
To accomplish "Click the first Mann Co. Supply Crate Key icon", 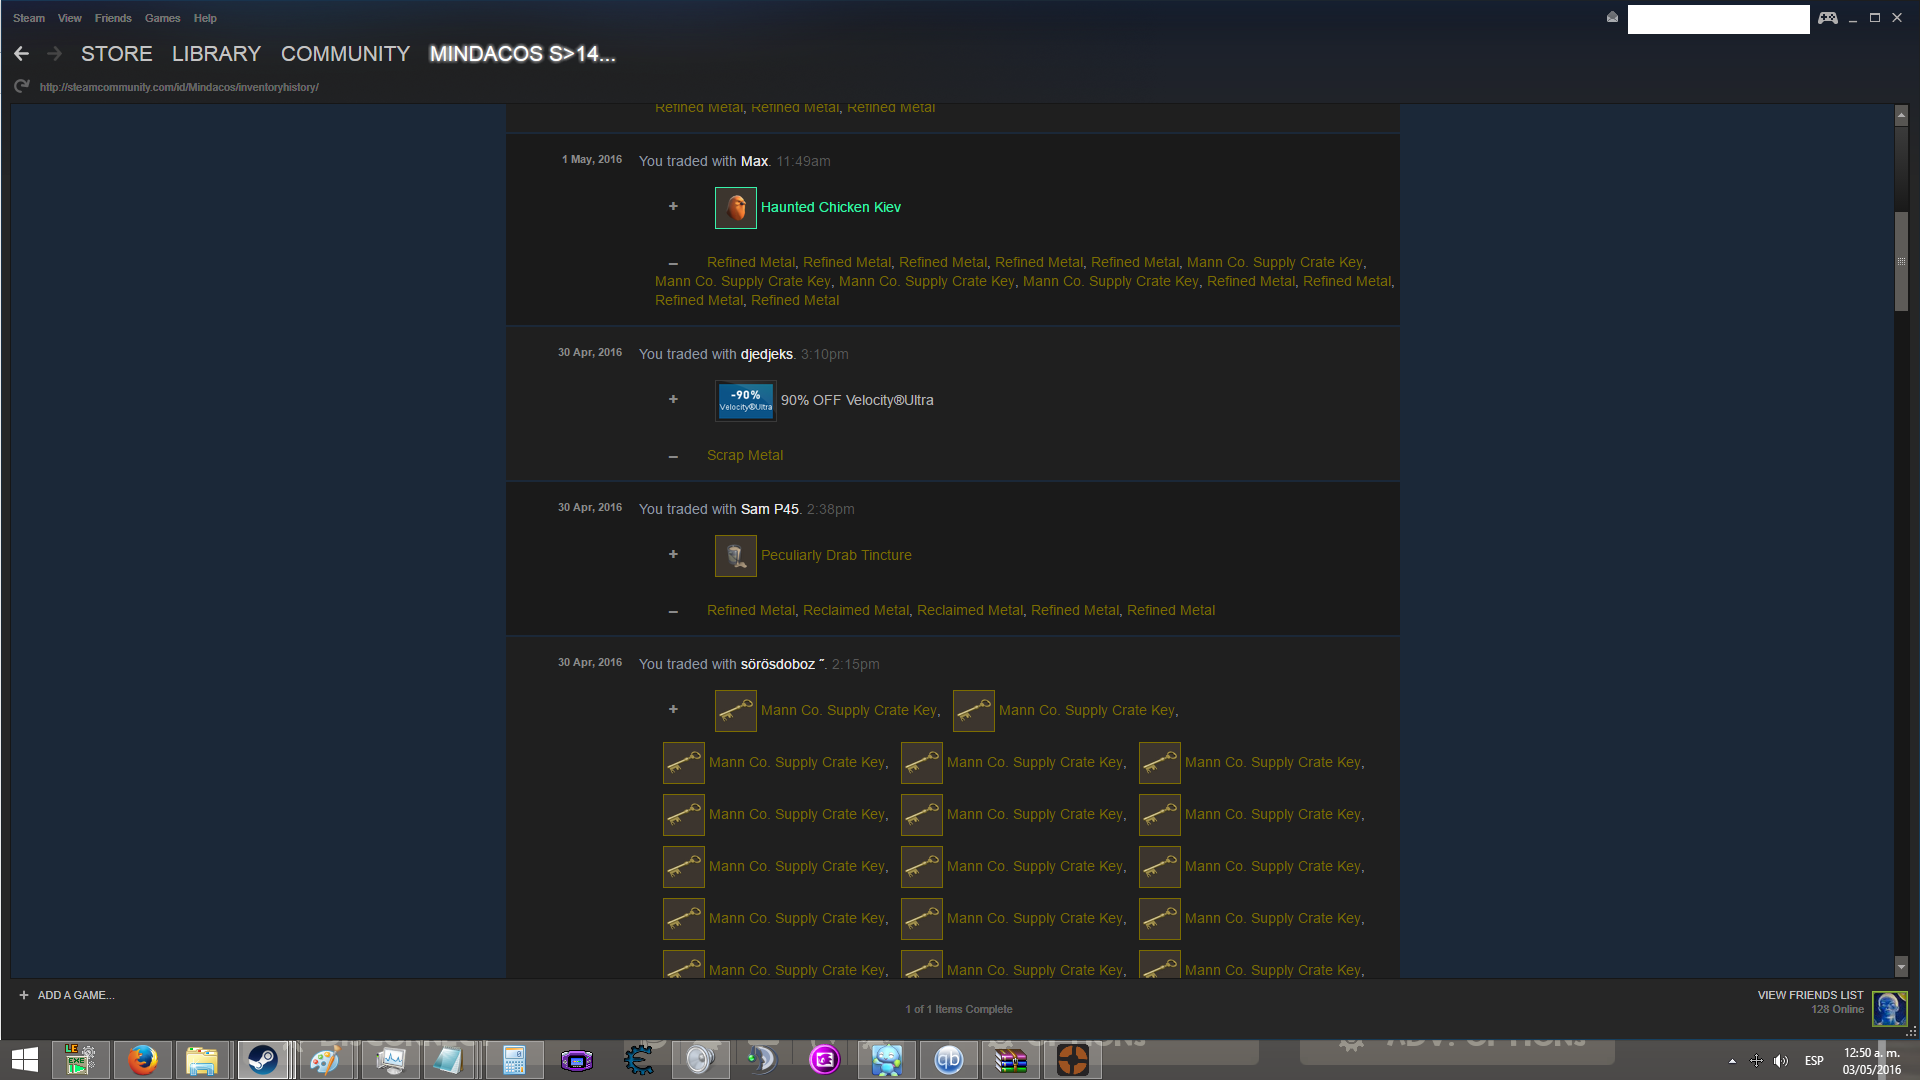I will 735,711.
